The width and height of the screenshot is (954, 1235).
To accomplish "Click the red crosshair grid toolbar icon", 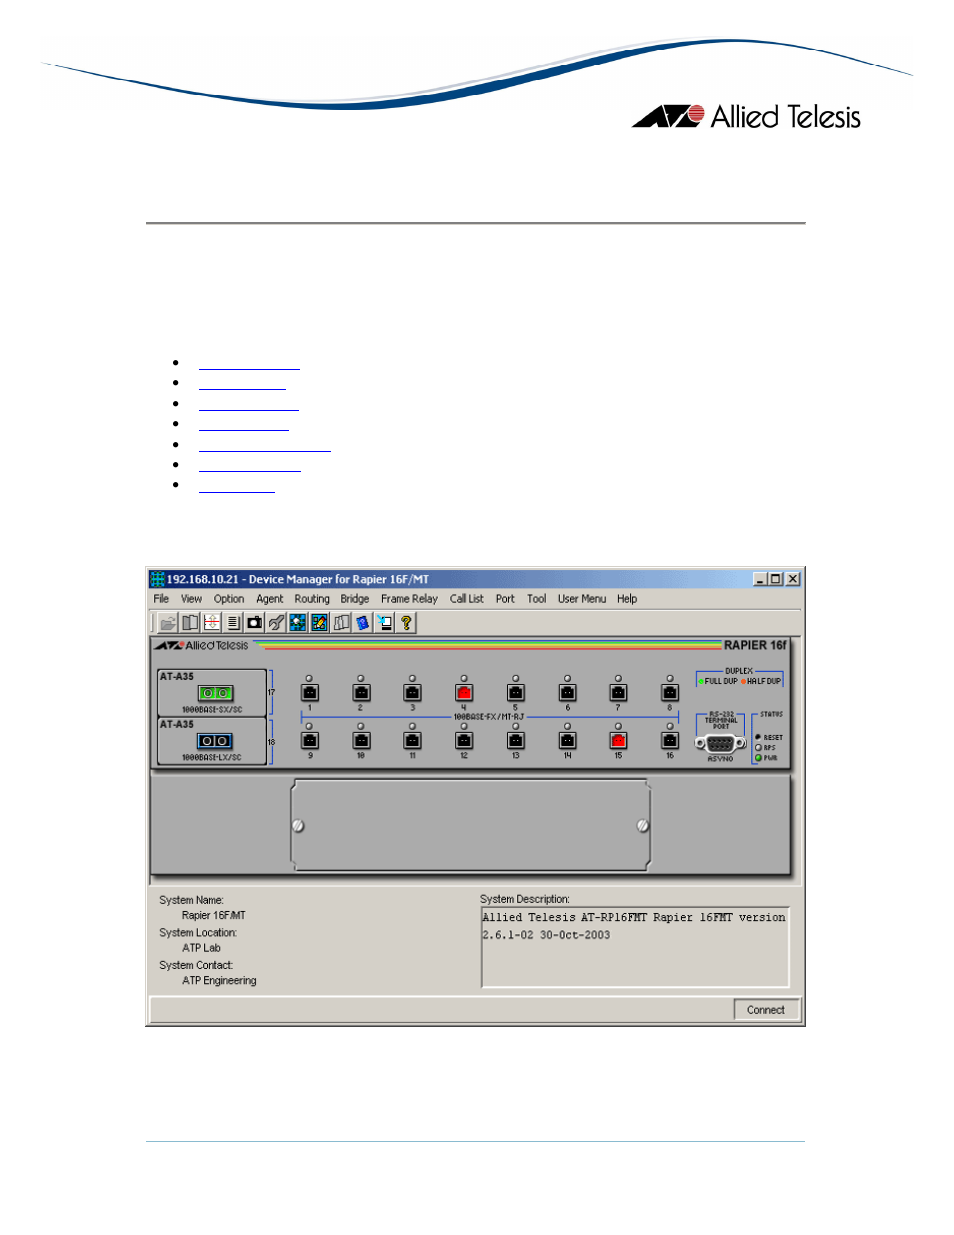I will 212,623.
